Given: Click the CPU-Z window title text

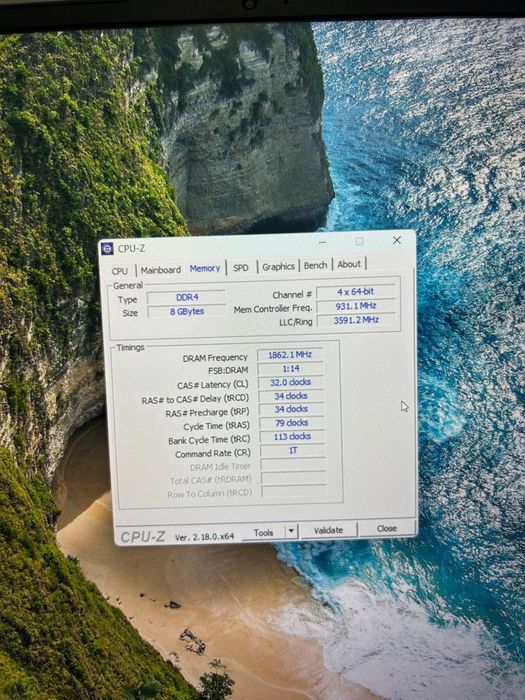Looking at the screenshot, I should click(131, 249).
